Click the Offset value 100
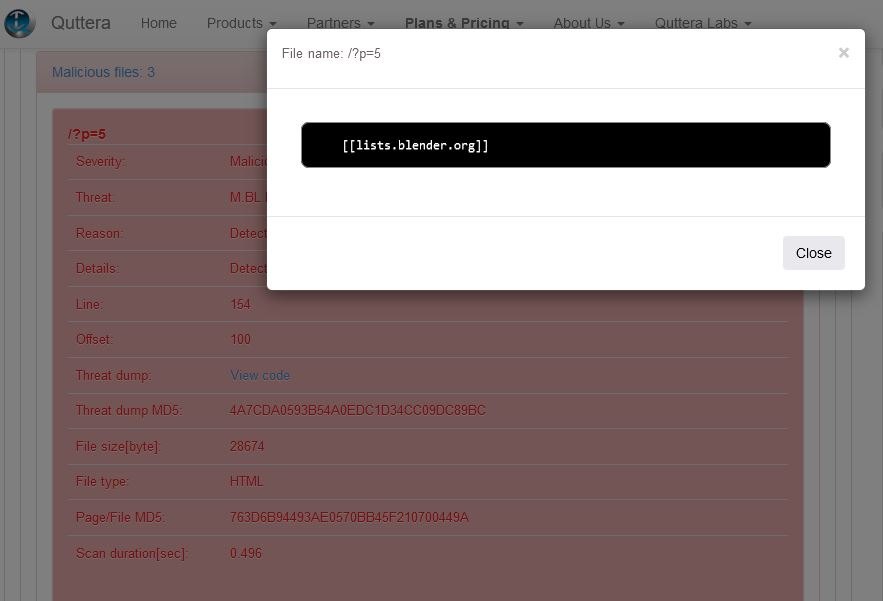 pos(240,339)
